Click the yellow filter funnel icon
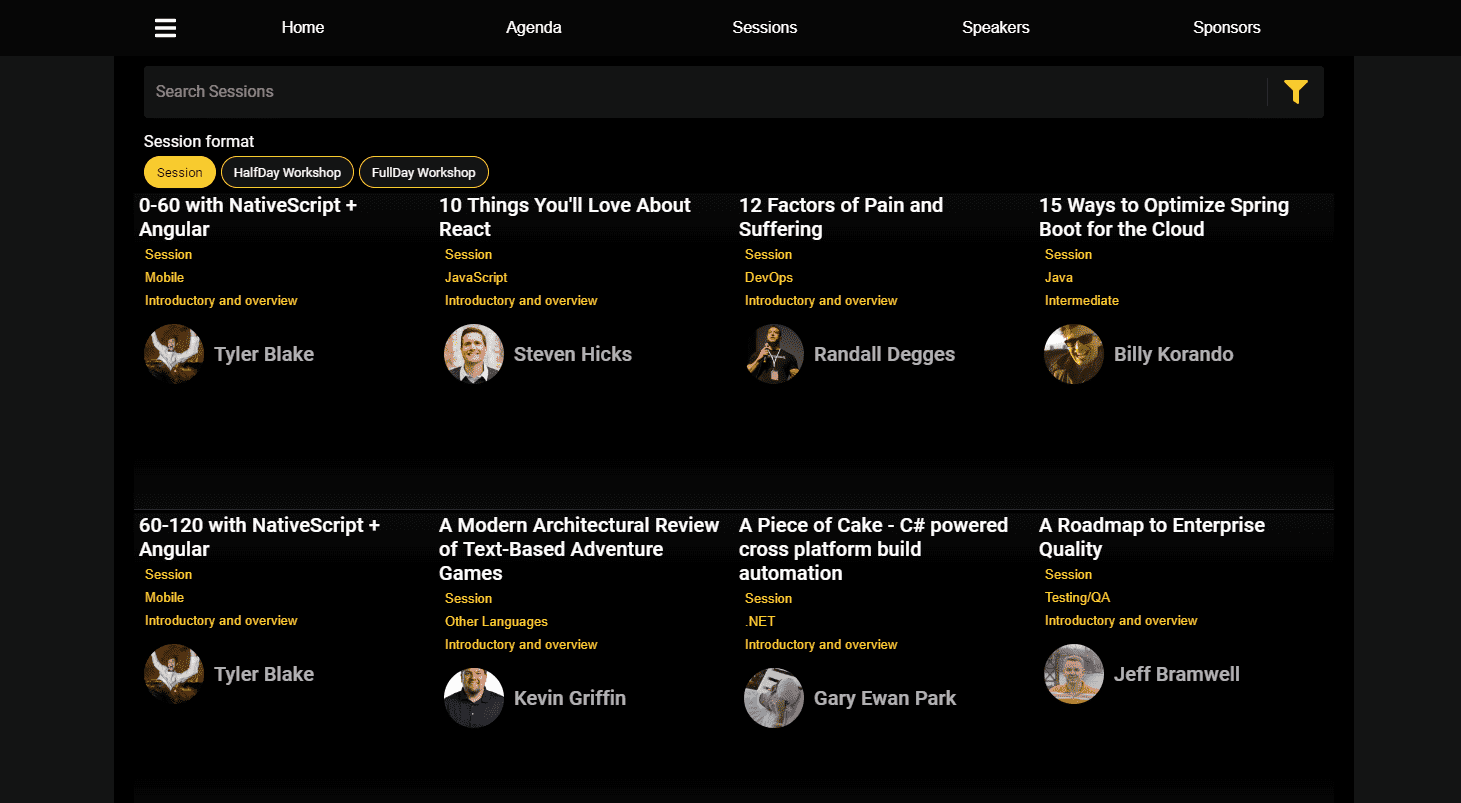Screen dimensions: 1461x803 click(x=1295, y=92)
